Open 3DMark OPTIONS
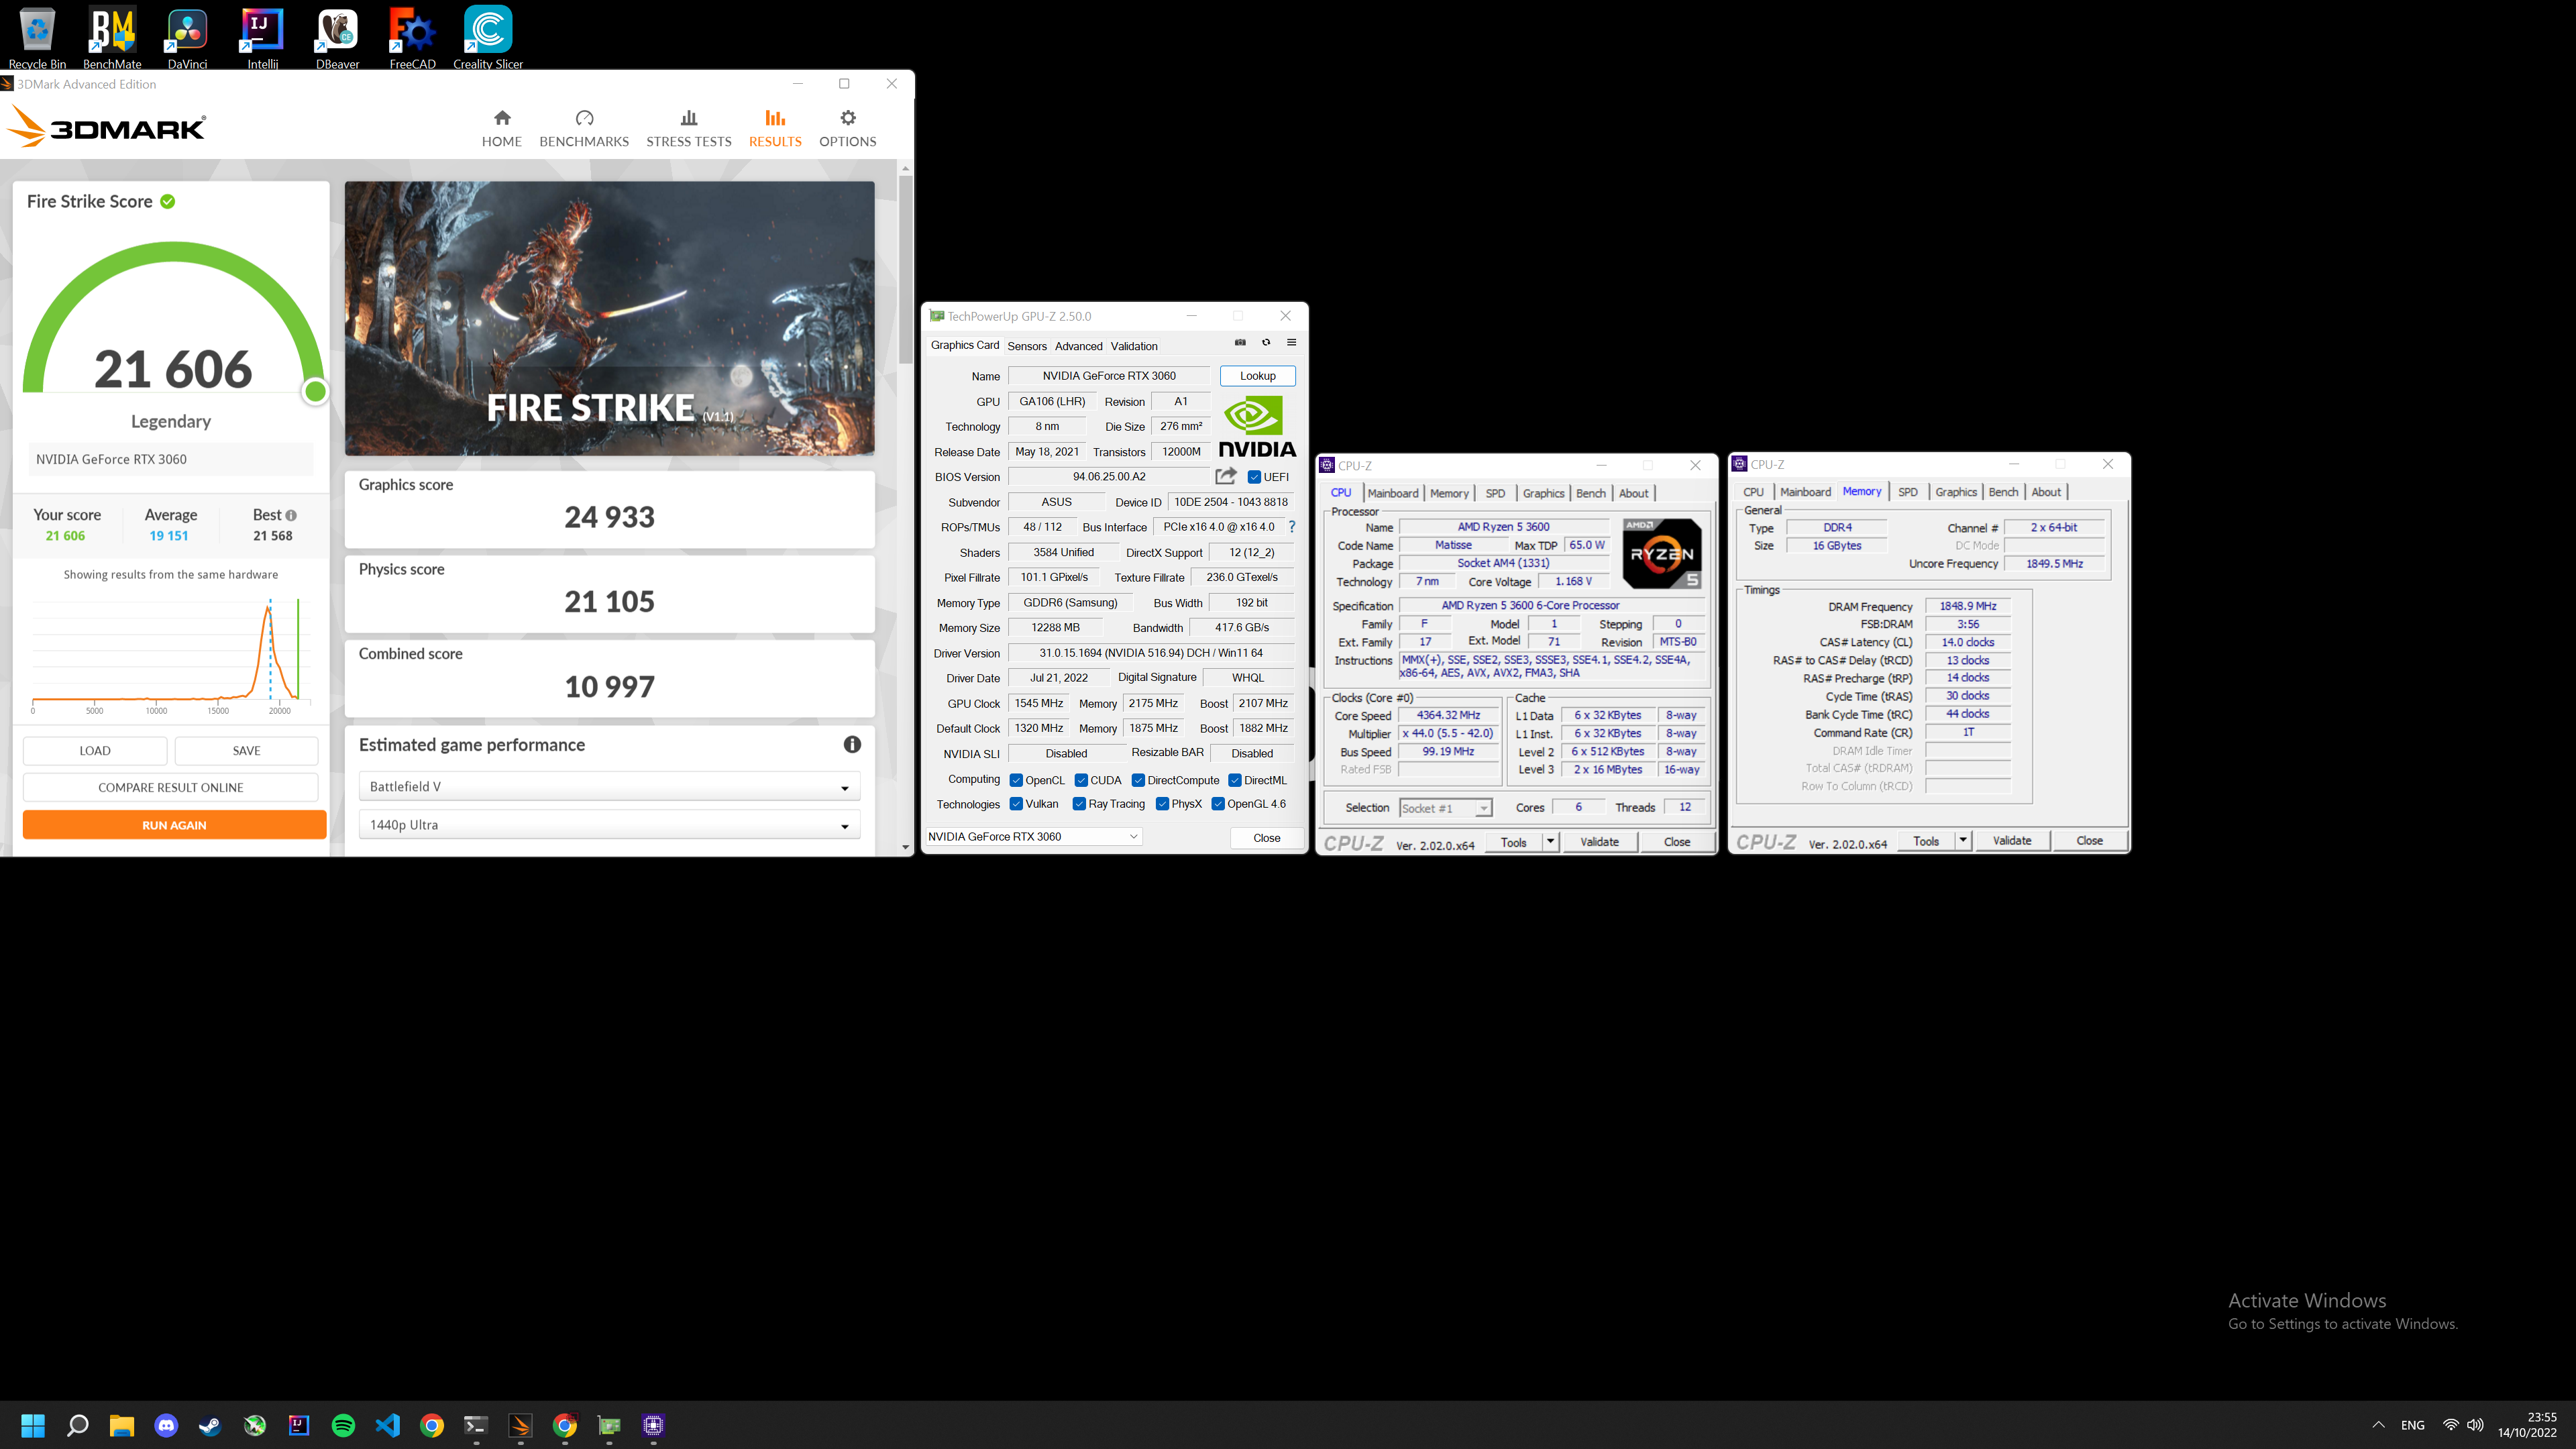The height and width of the screenshot is (1449, 2576). (848, 129)
